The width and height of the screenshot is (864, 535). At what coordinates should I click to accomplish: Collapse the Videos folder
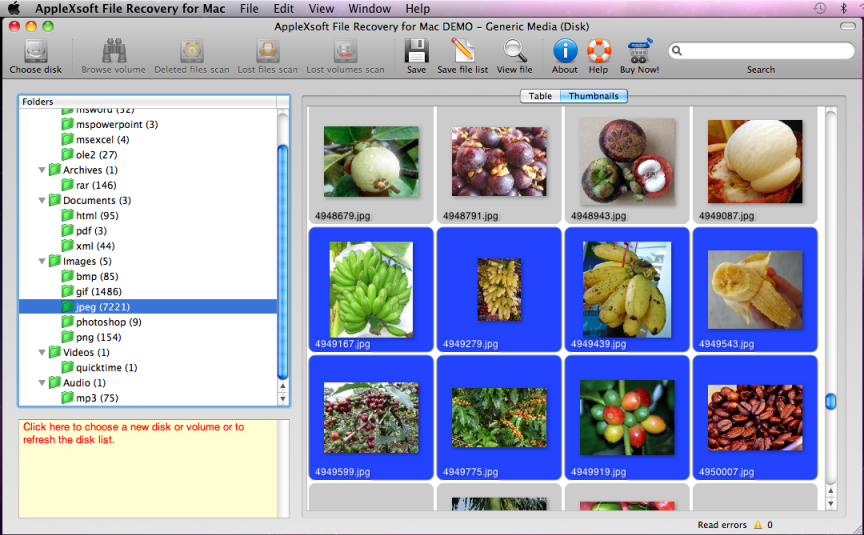coord(42,352)
